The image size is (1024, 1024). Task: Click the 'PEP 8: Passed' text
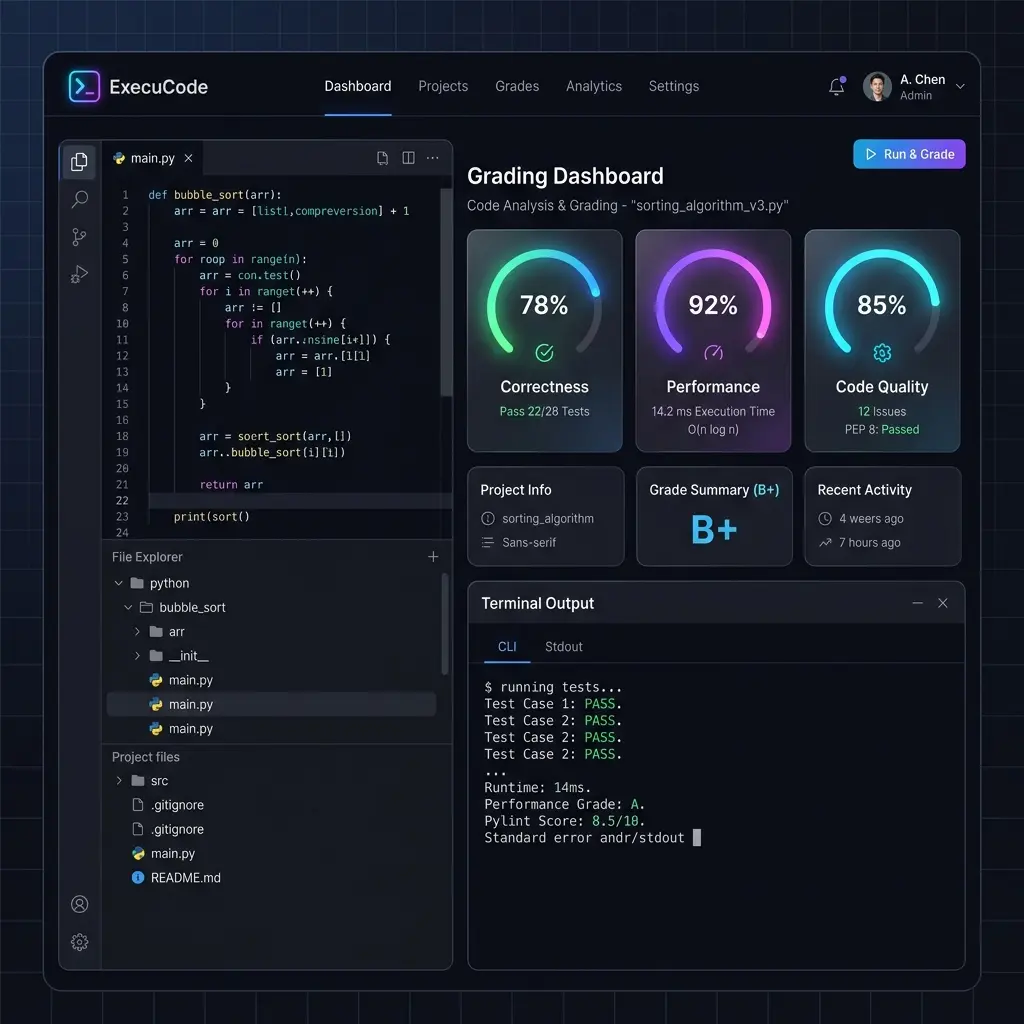pyautogui.click(x=882, y=429)
